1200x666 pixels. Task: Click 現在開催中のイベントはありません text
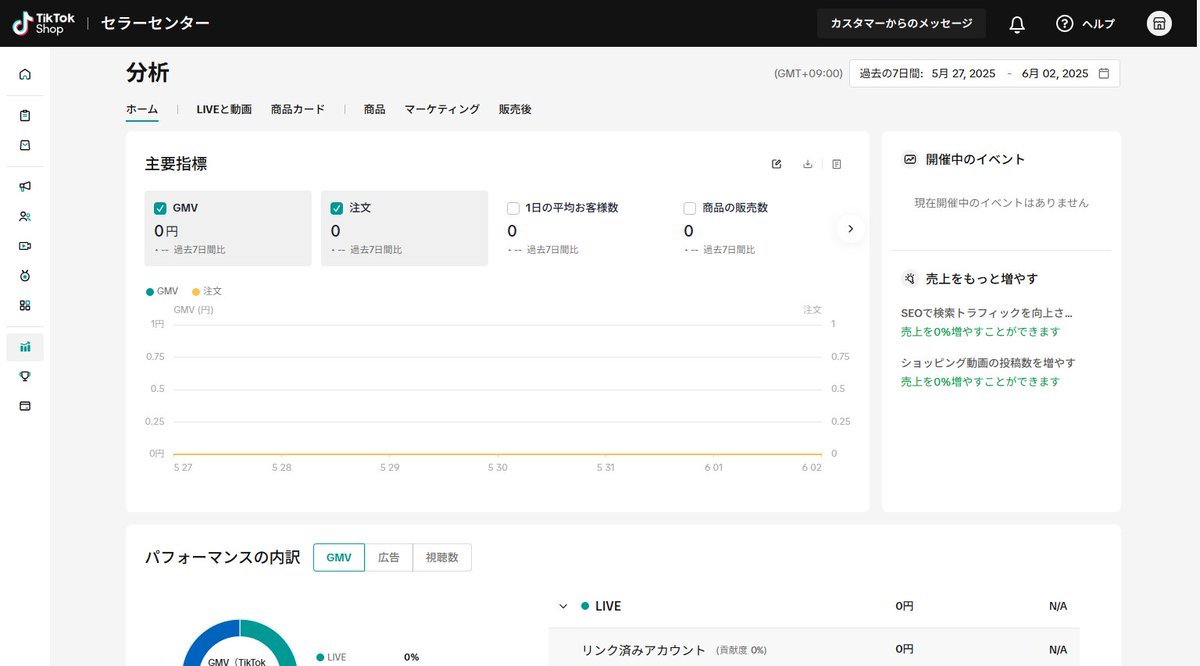1002,203
